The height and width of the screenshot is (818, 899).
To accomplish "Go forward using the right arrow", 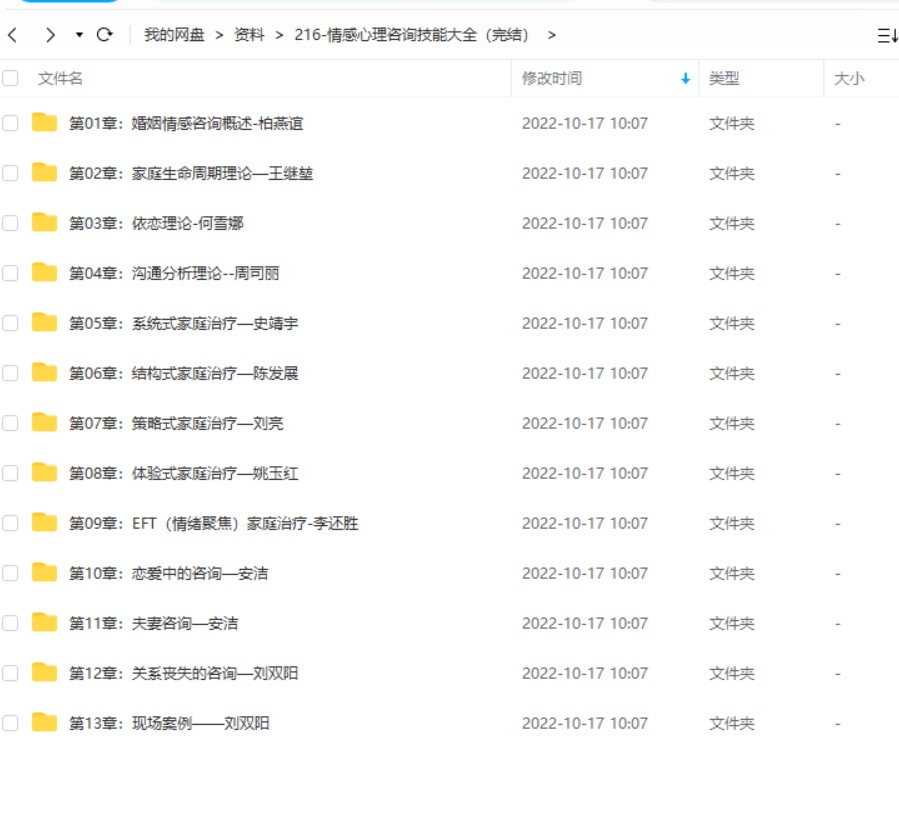I will point(50,35).
